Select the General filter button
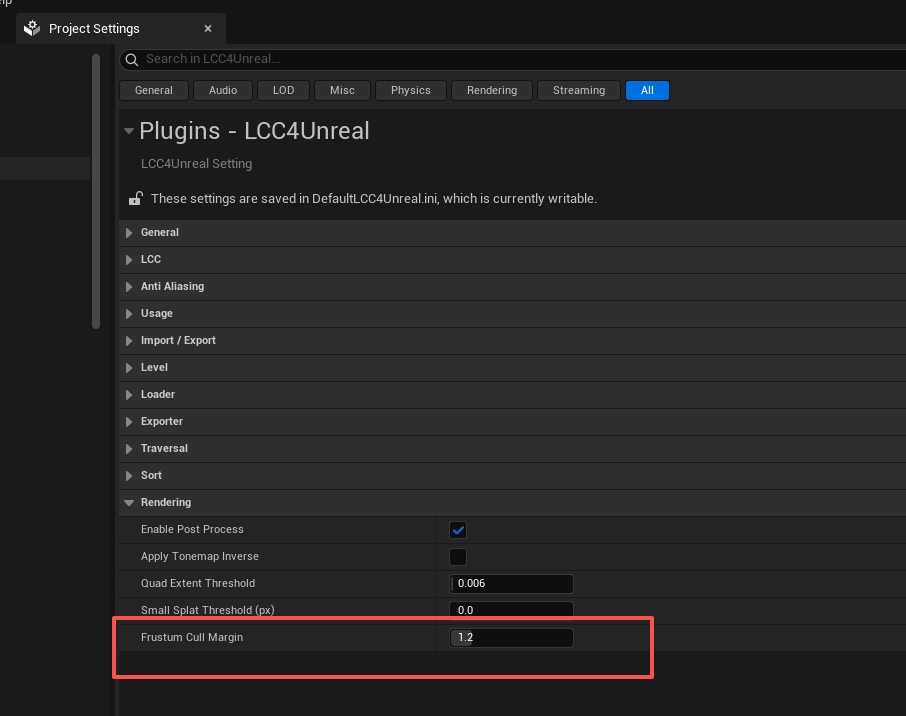906x716 pixels. coord(154,91)
